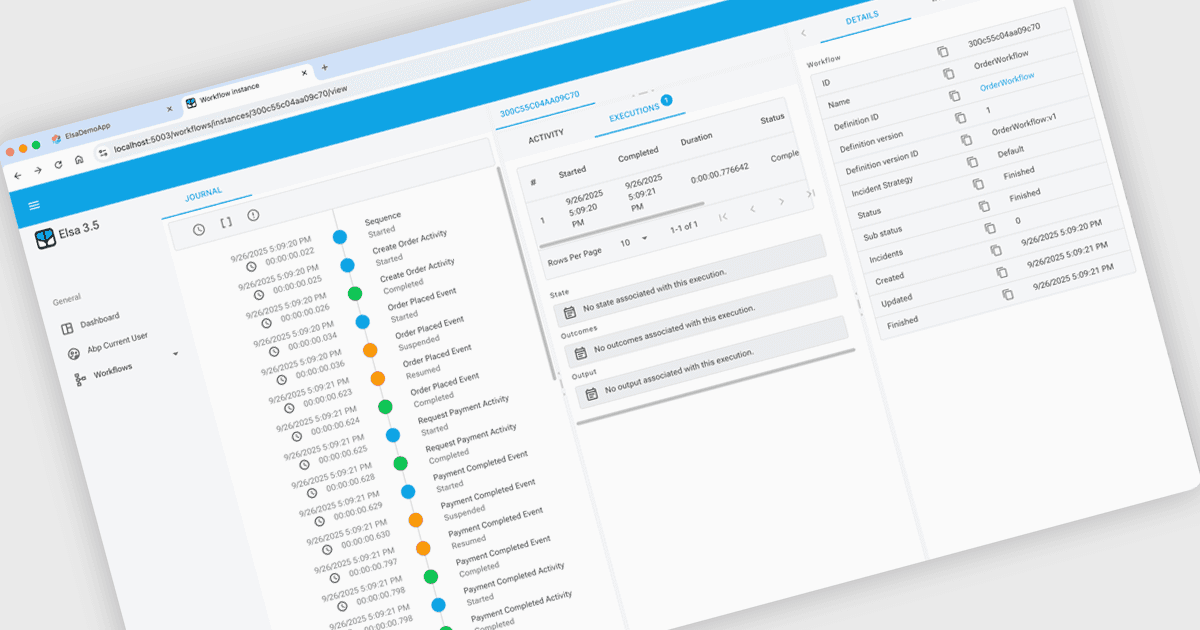
Task: Click the Workflows sidebar icon
Action: click(81, 379)
